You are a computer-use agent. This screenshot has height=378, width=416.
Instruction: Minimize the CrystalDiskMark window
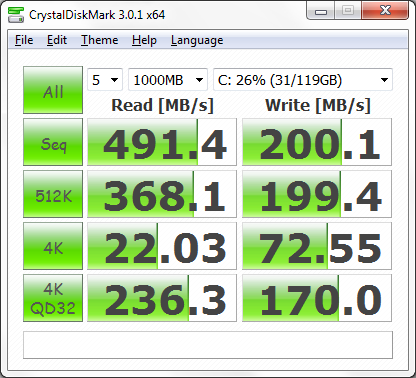coord(320,11)
